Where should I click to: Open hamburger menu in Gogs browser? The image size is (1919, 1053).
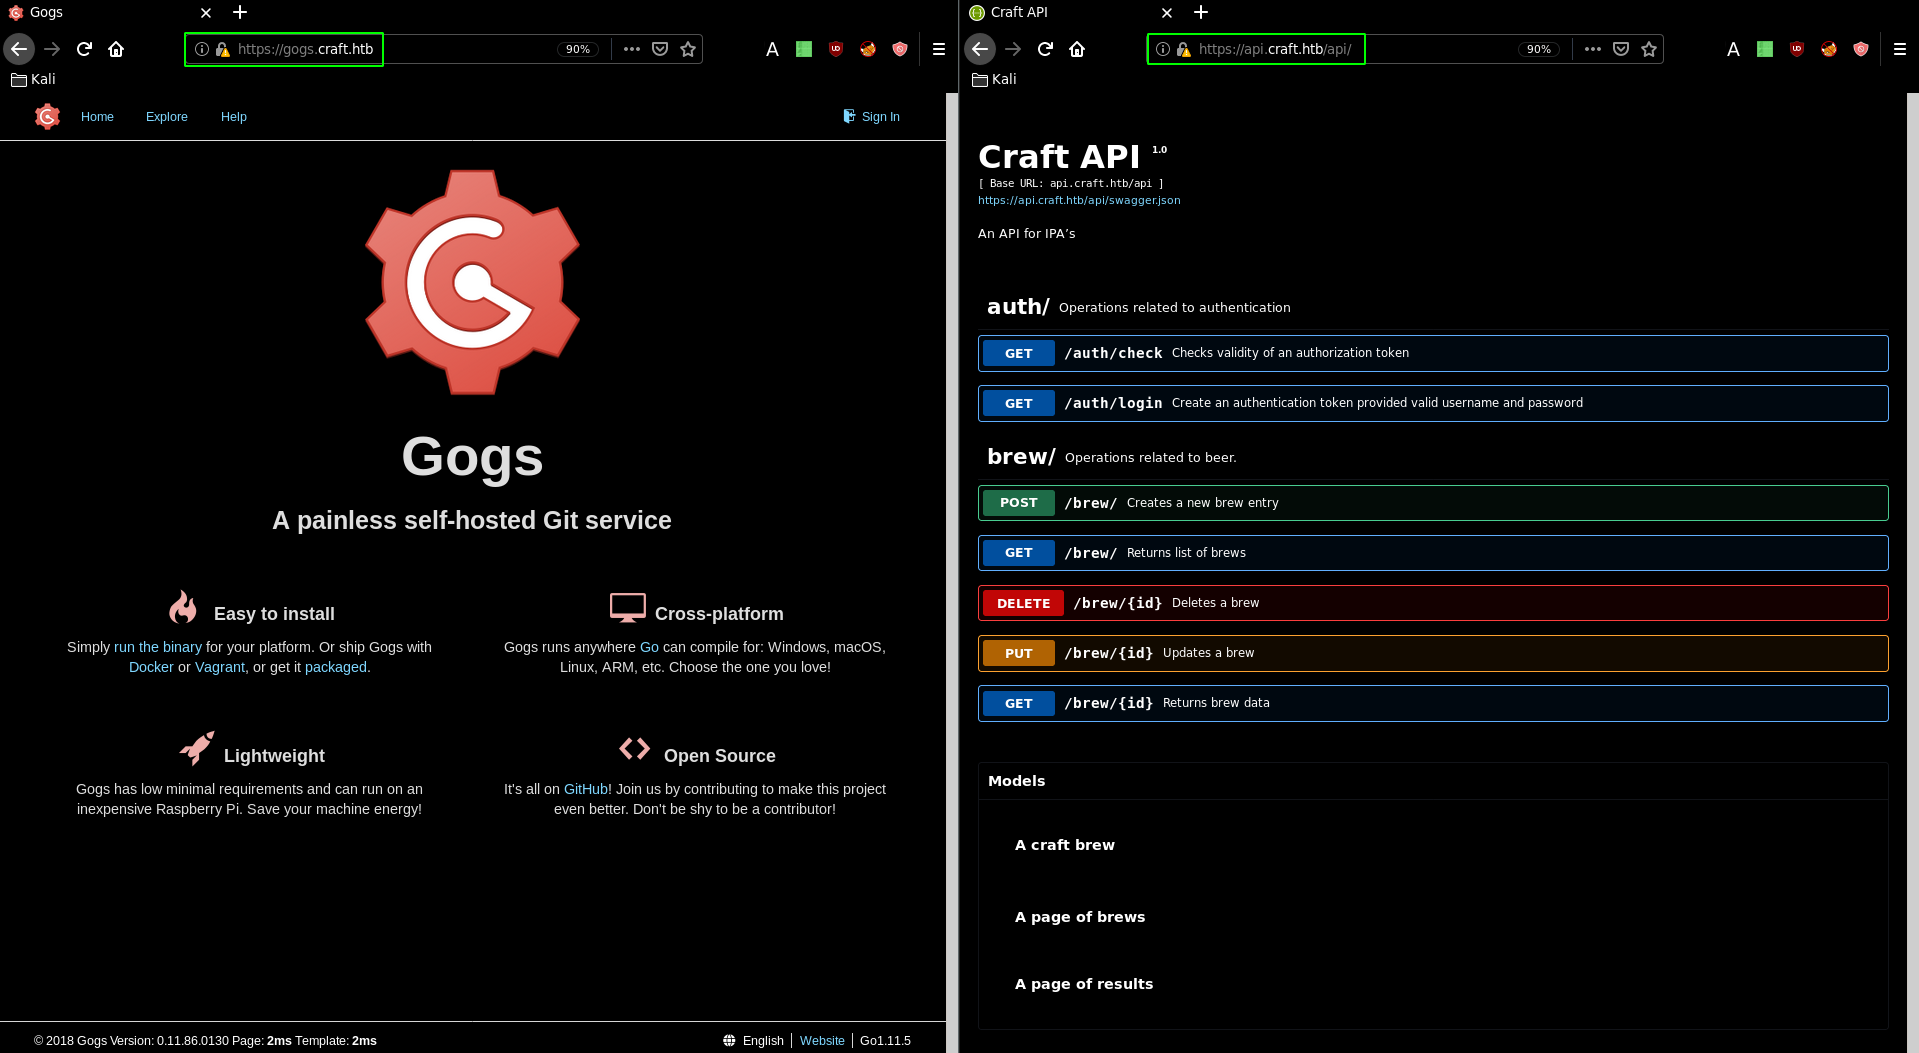point(938,49)
